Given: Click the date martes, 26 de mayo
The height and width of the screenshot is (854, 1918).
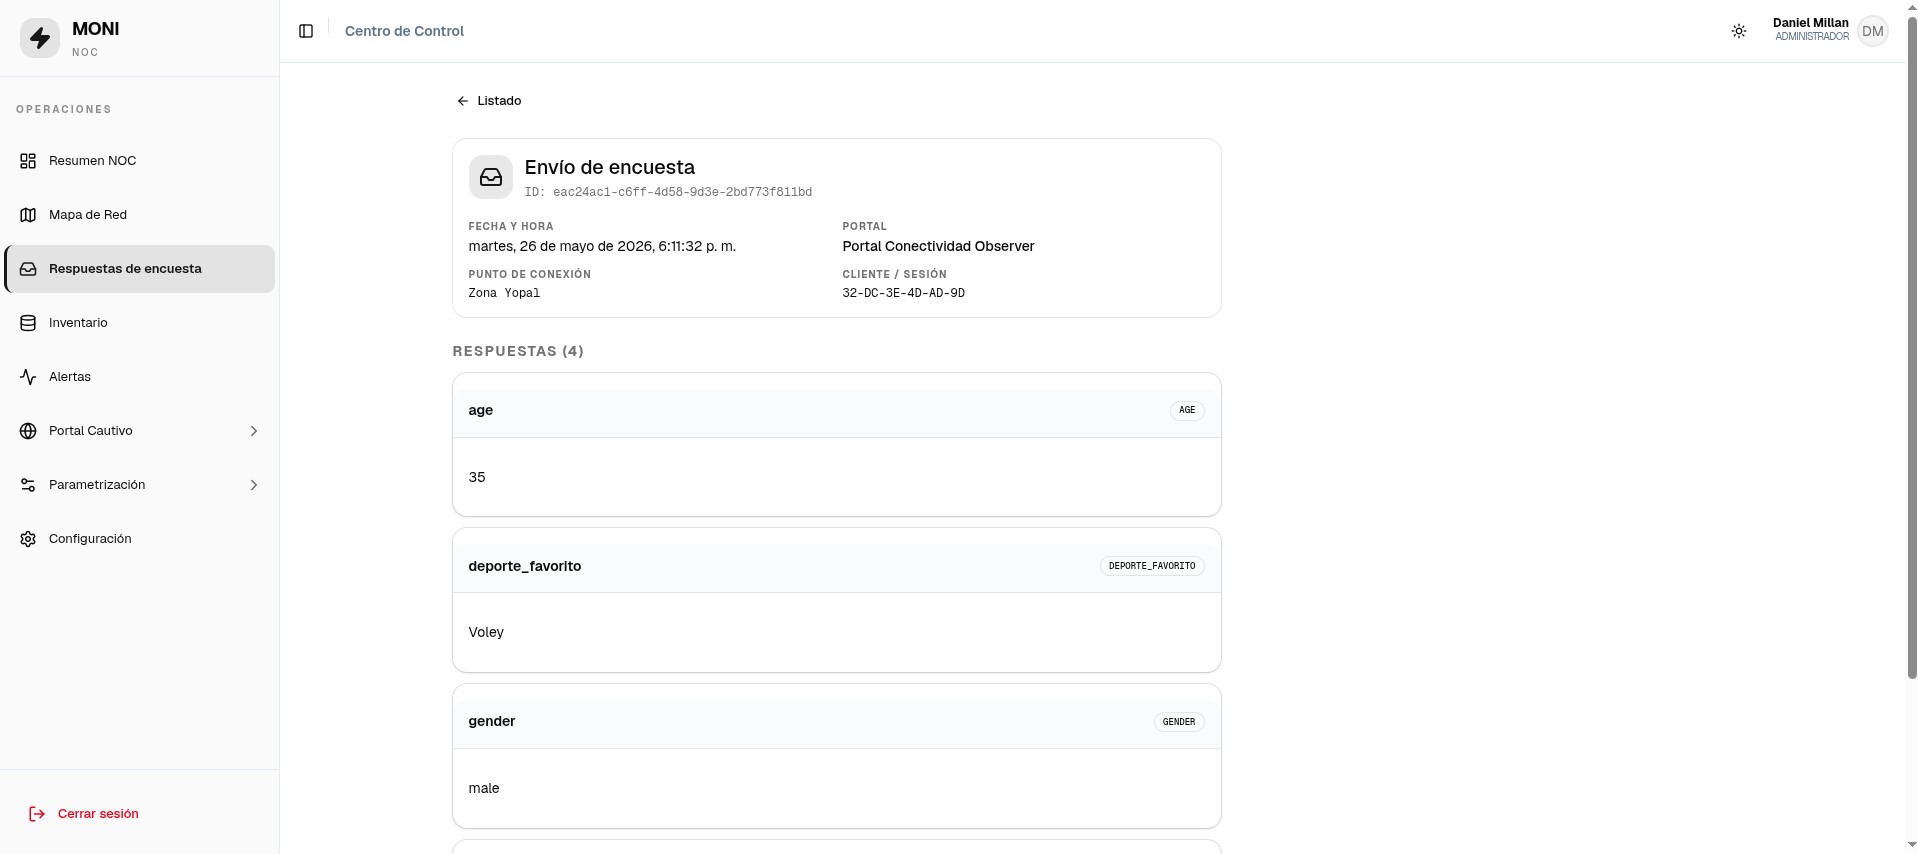Looking at the screenshot, I should coord(602,246).
